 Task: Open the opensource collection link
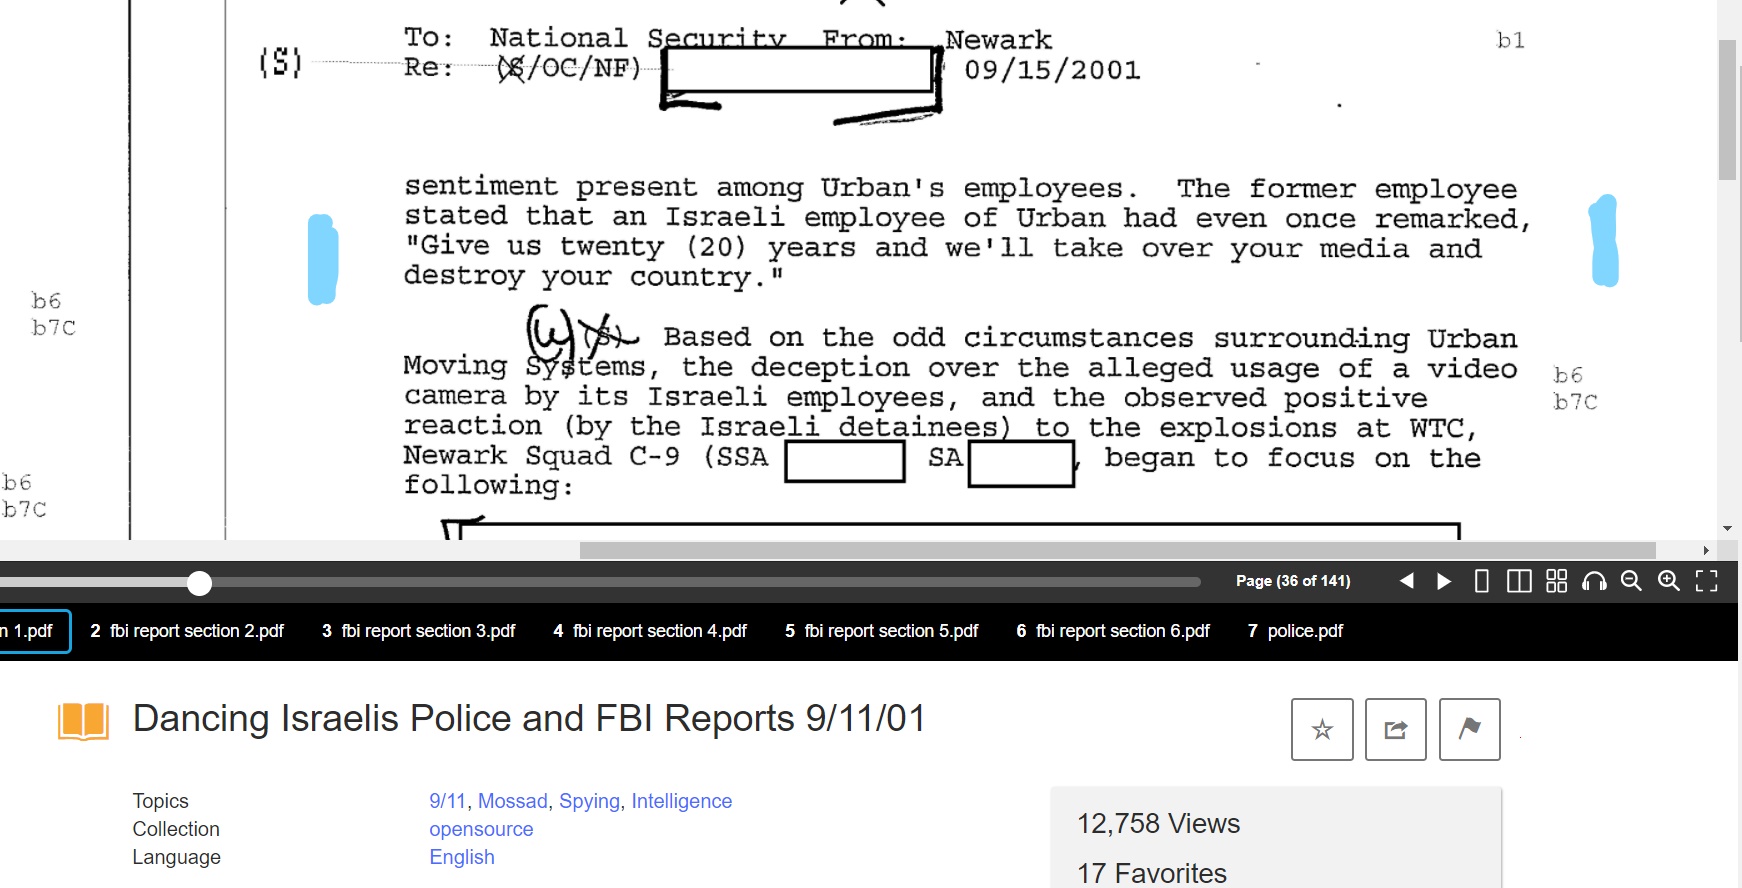(x=481, y=829)
